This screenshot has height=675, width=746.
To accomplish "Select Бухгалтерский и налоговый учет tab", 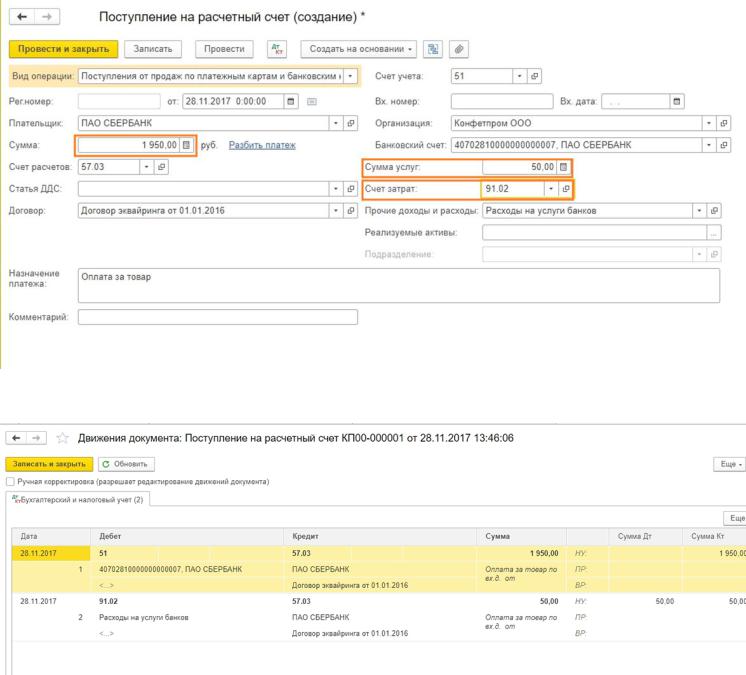I will click(x=78, y=500).
